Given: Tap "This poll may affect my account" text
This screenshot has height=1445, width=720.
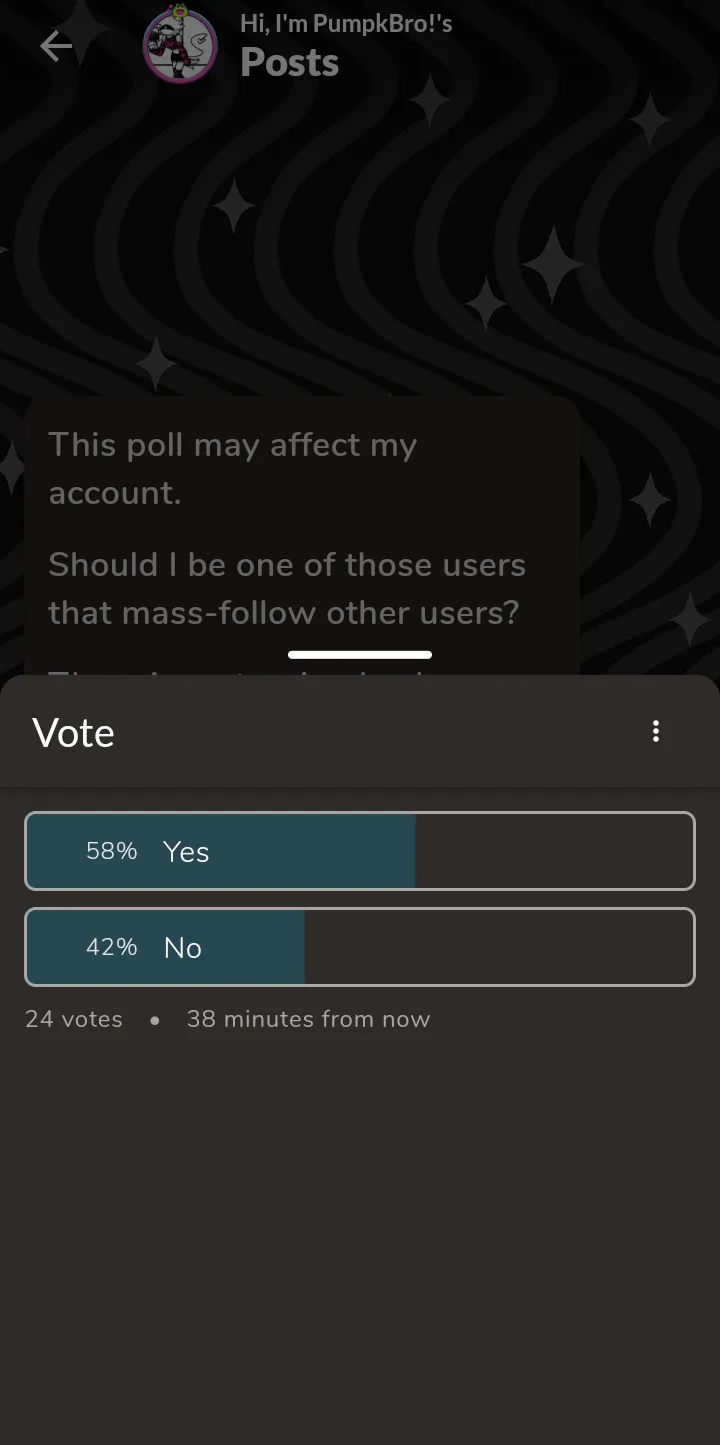Looking at the screenshot, I should (x=233, y=468).
